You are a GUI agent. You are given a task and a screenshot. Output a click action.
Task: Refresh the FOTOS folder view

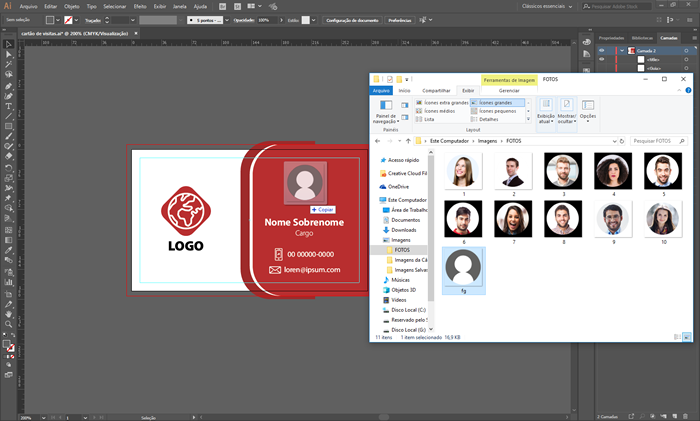point(622,141)
